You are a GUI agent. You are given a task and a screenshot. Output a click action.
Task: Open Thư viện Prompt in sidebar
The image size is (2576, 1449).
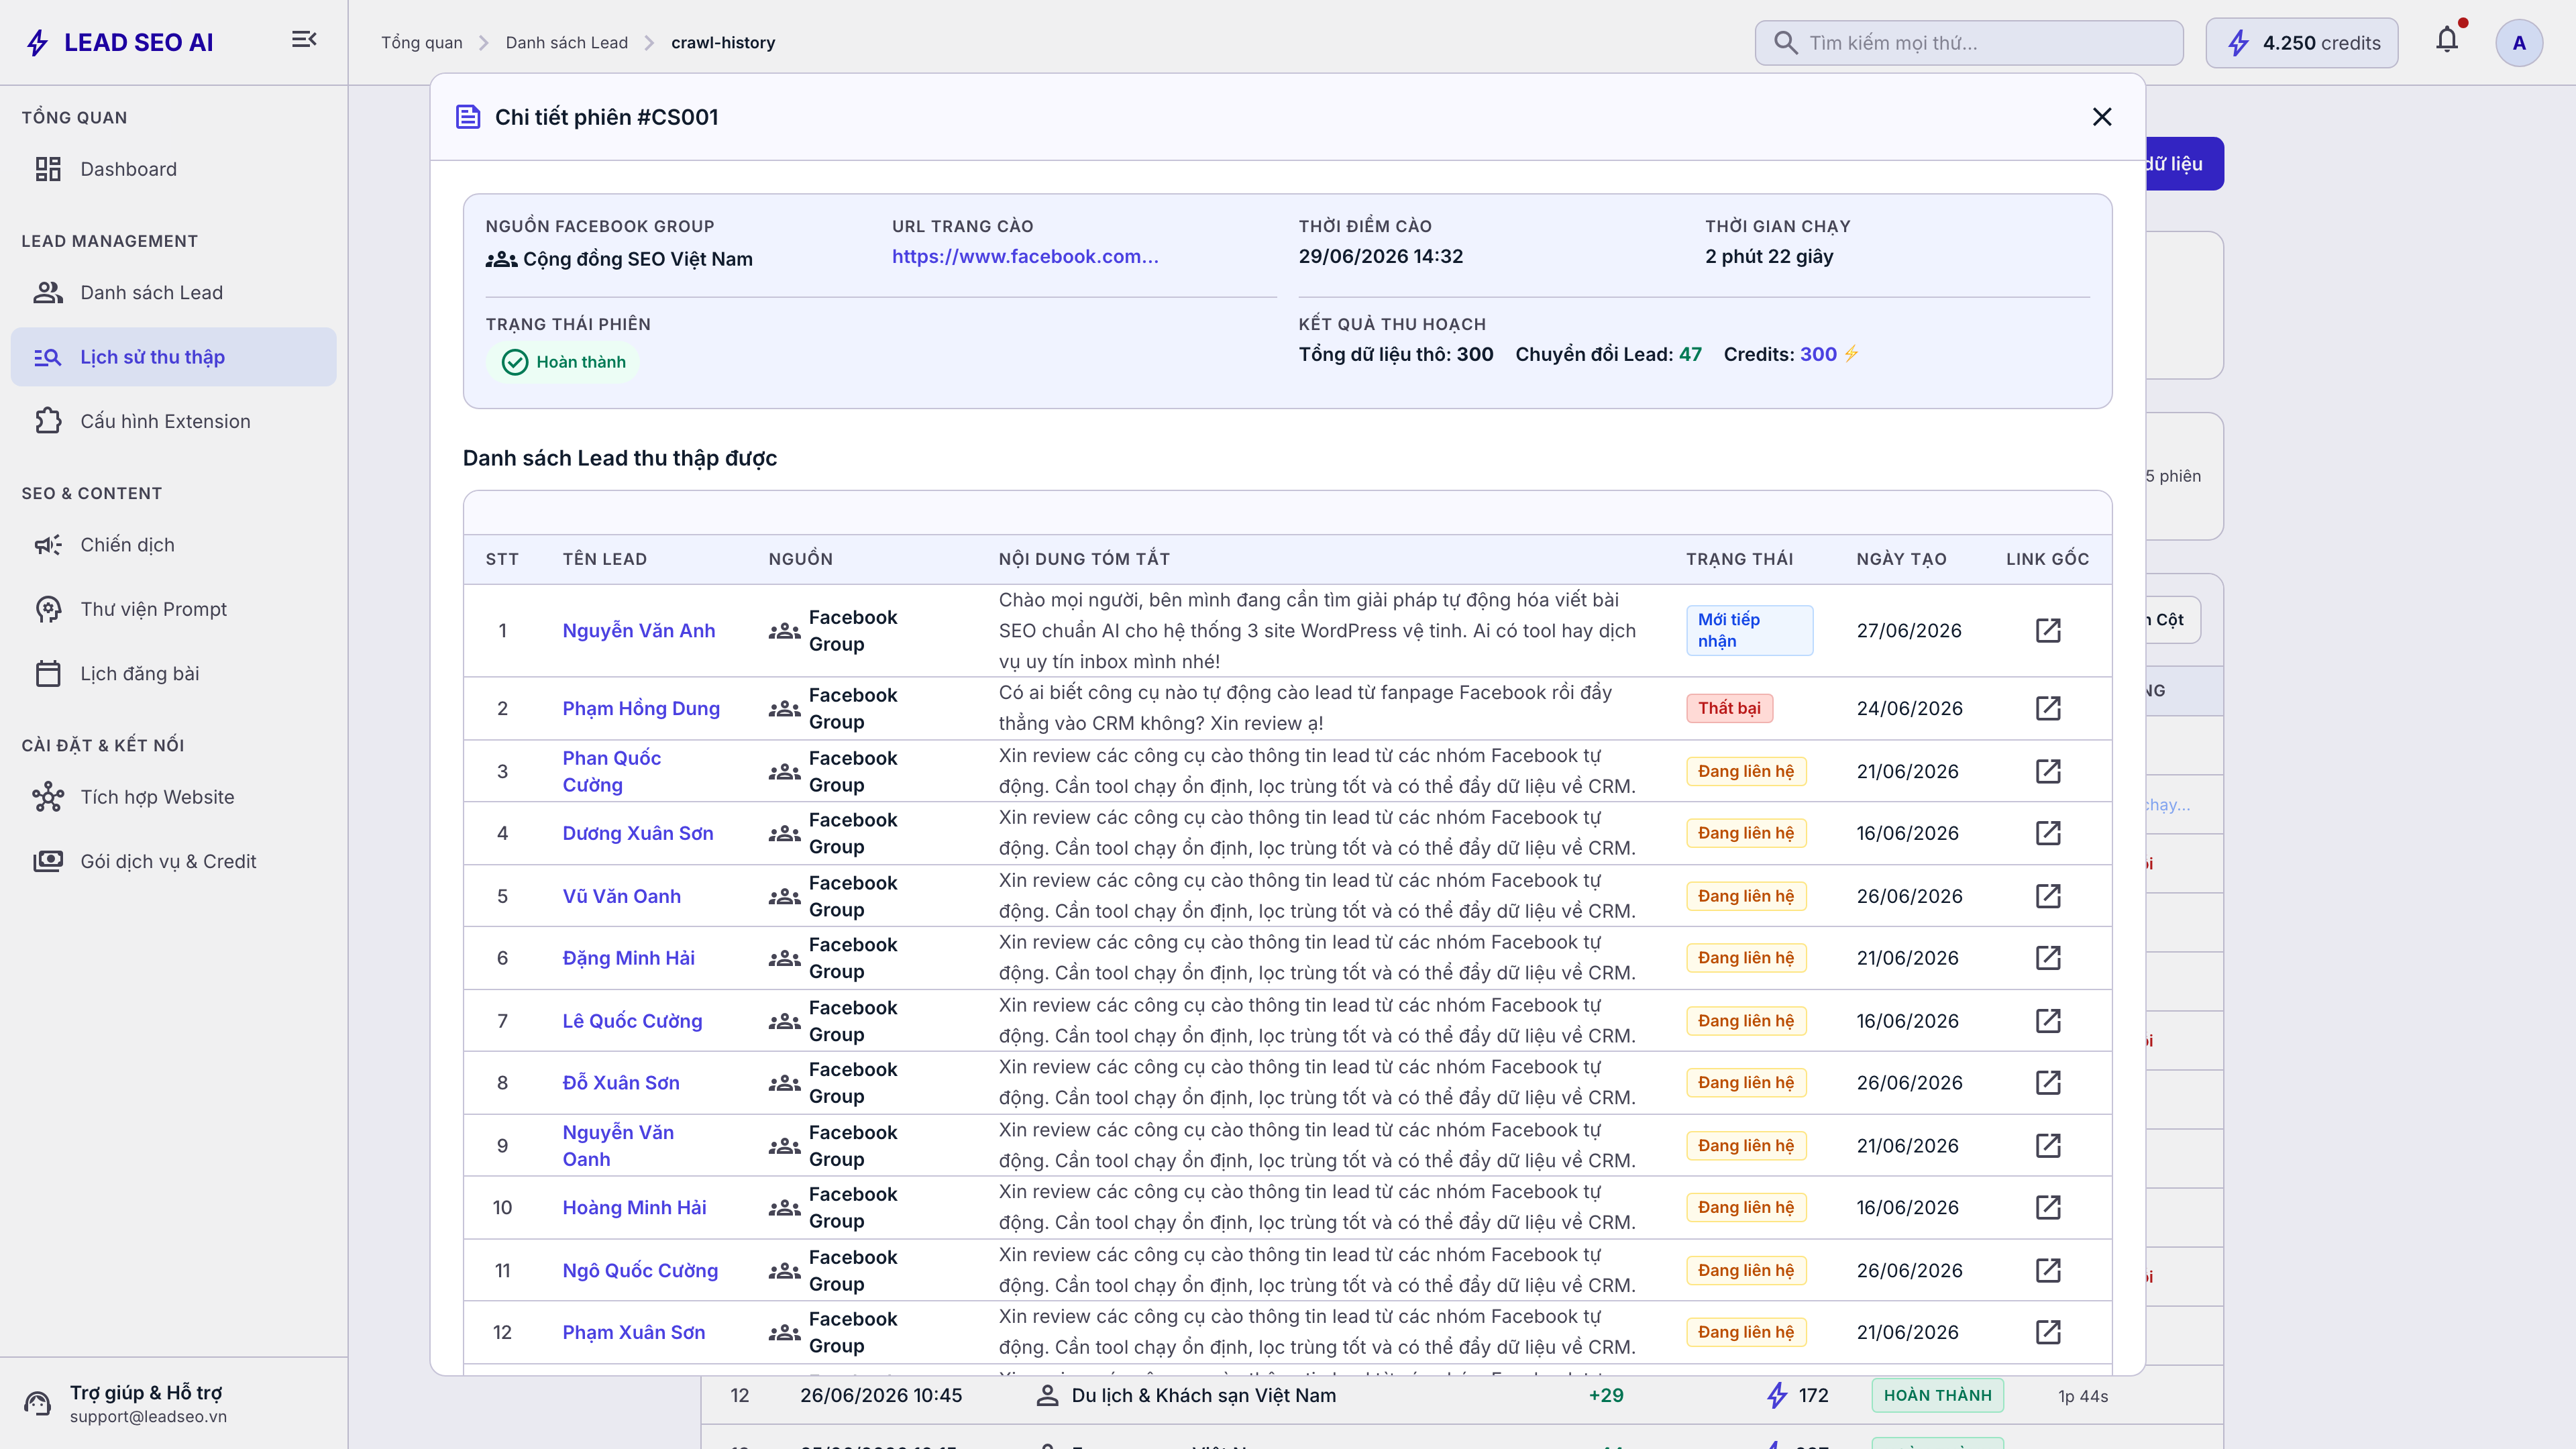(x=174, y=609)
